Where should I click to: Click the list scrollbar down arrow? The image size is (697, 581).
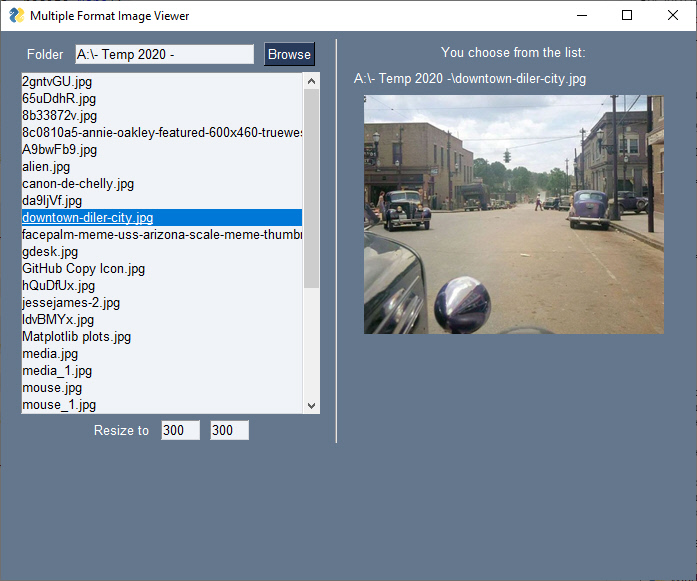click(x=311, y=405)
